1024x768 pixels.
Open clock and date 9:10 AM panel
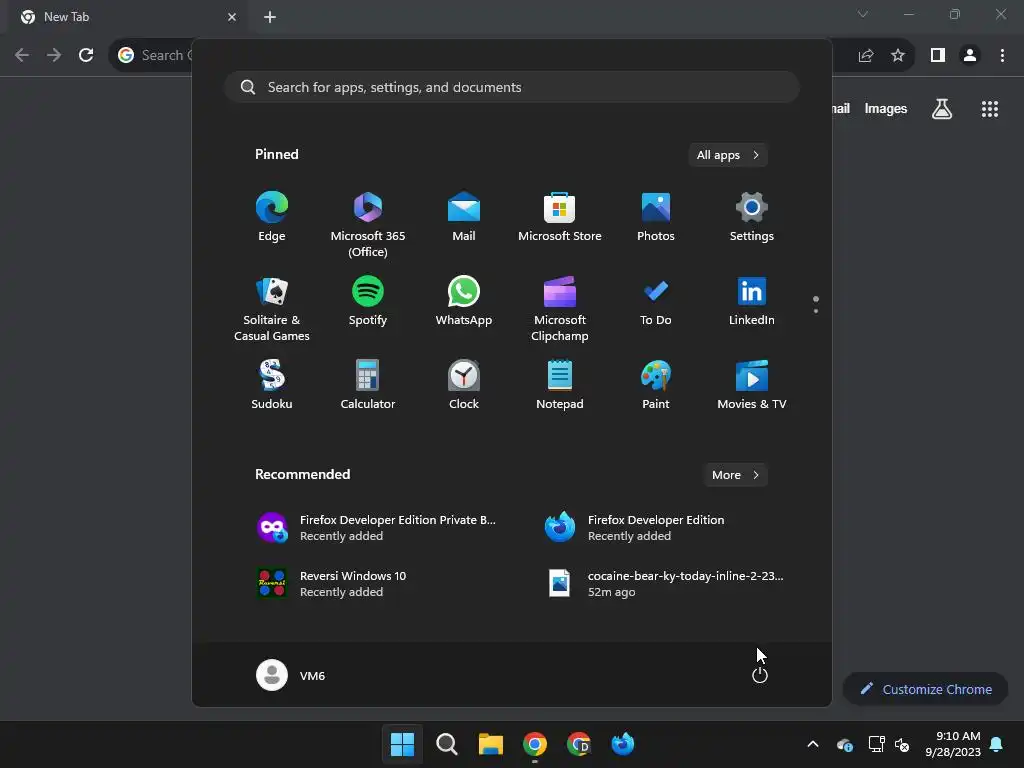point(953,744)
